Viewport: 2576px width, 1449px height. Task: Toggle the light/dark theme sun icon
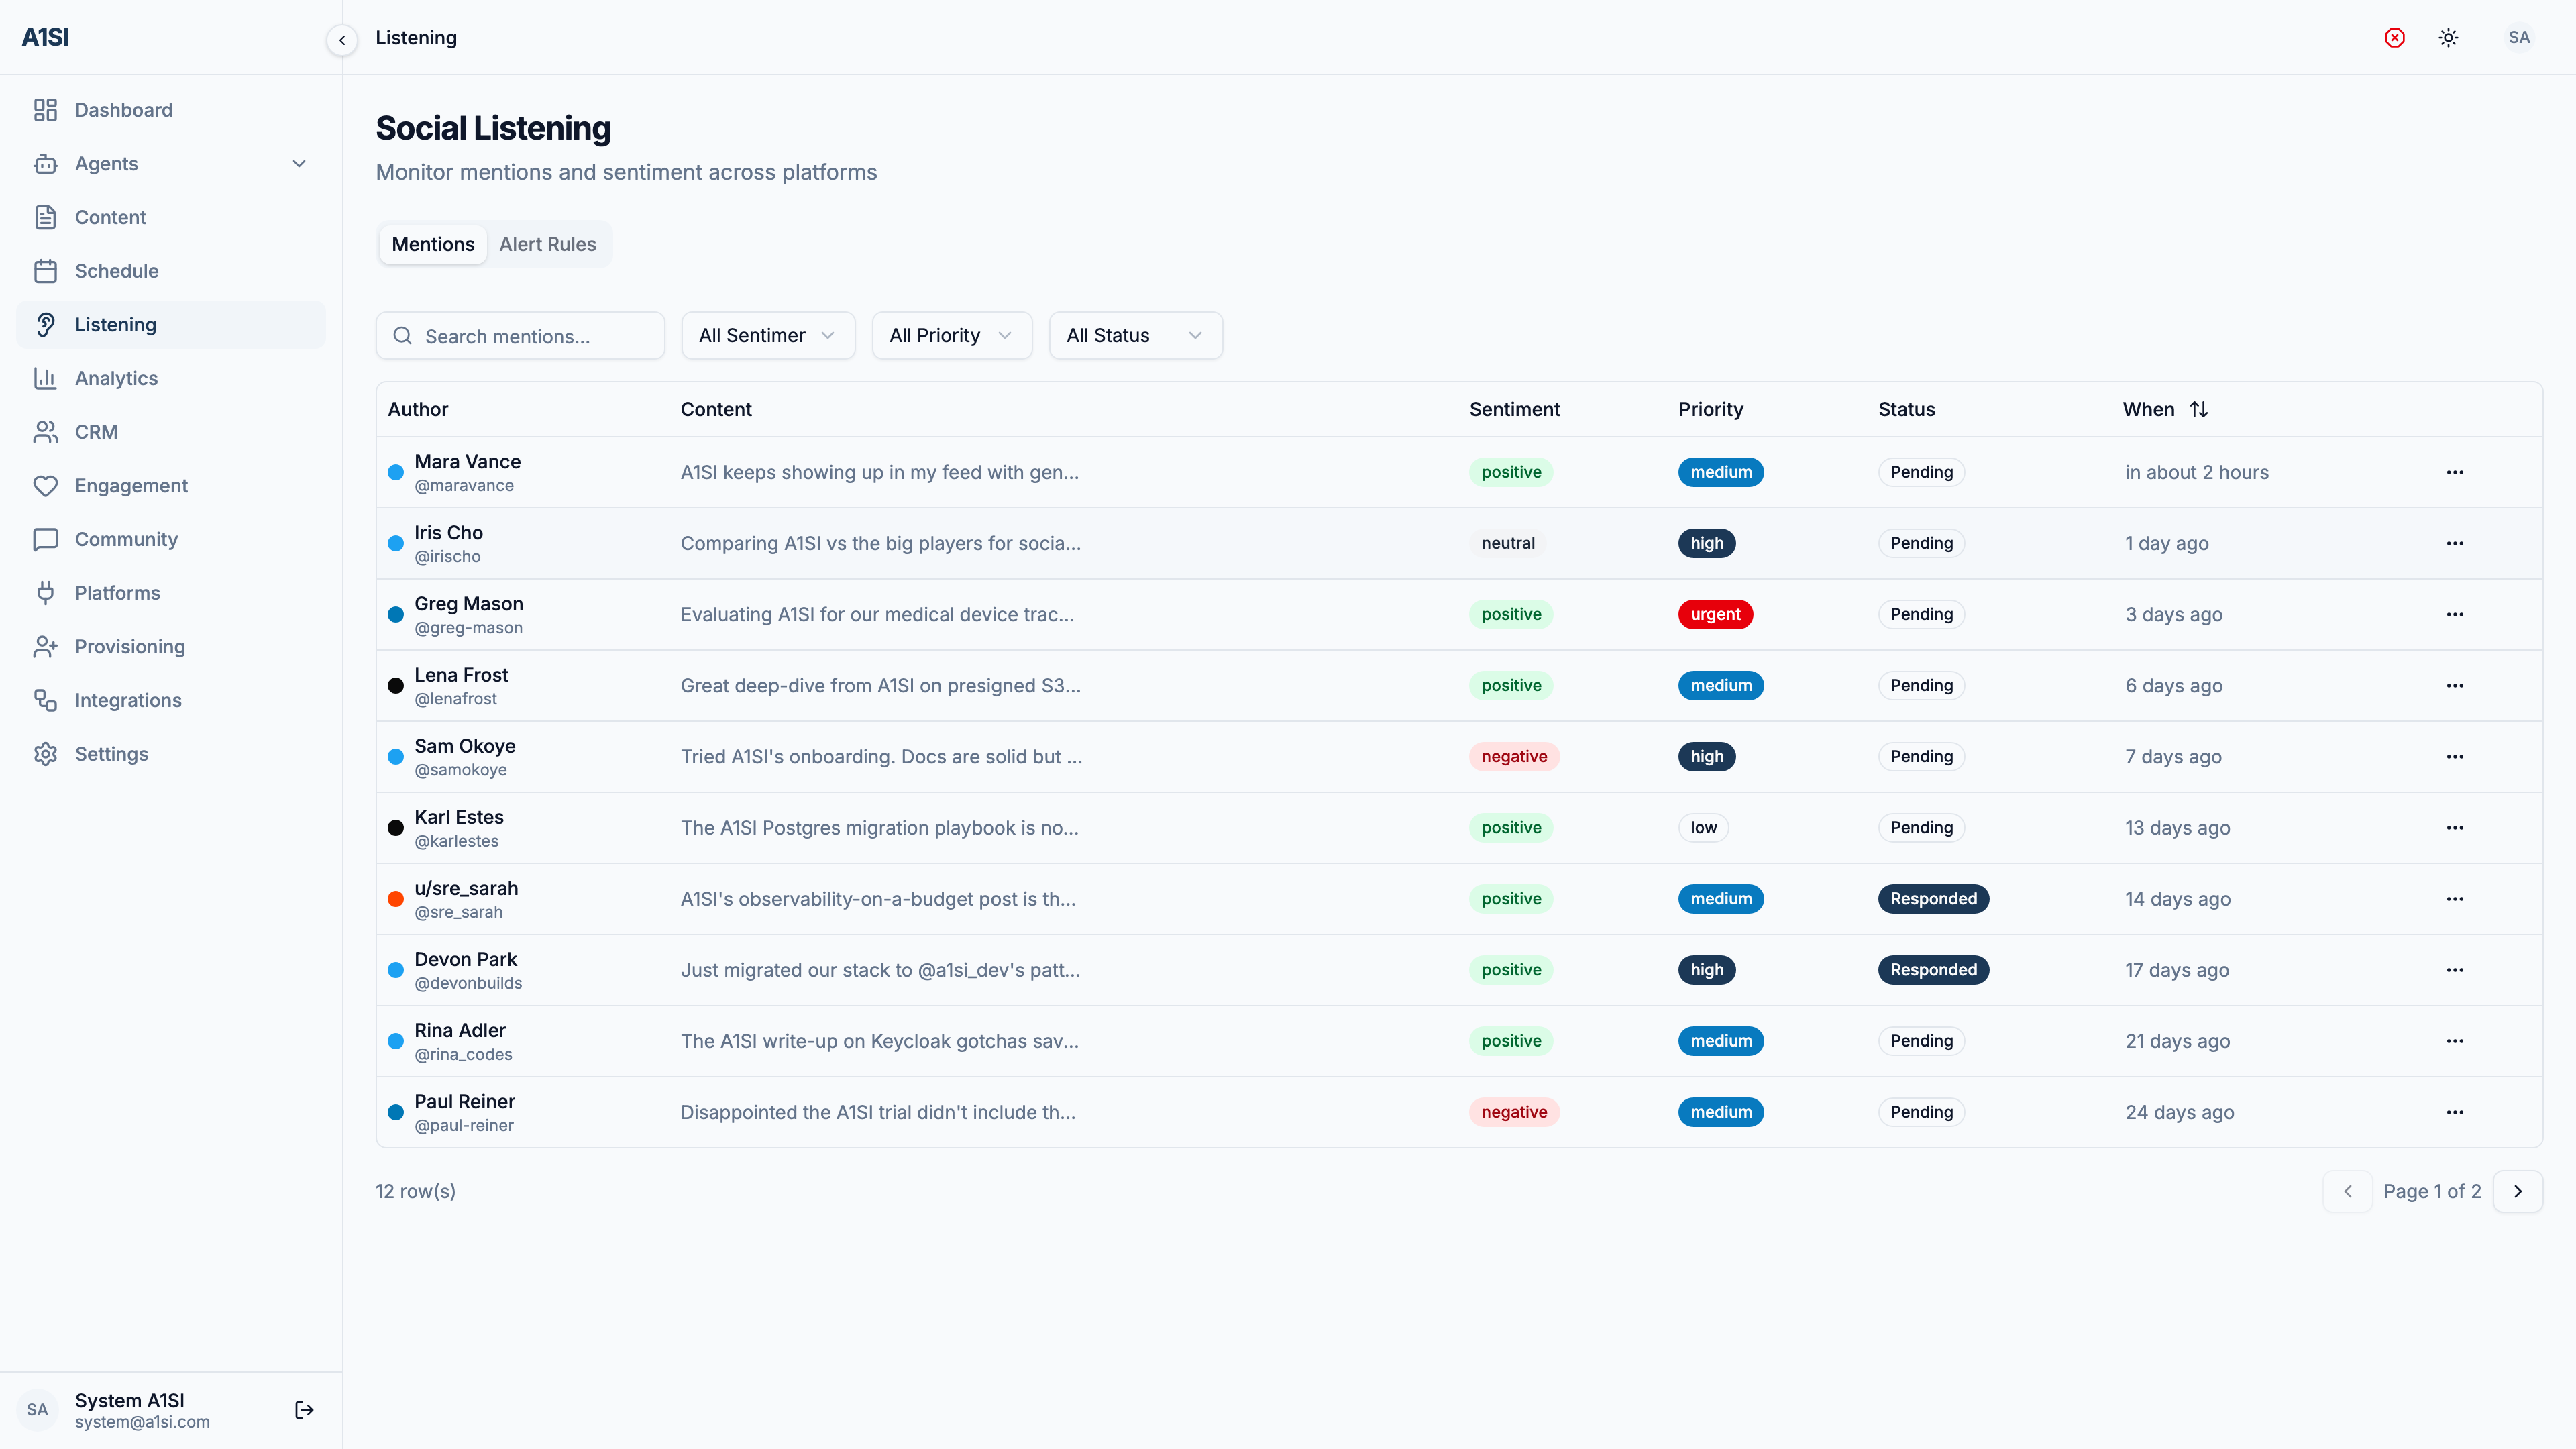tap(2448, 37)
